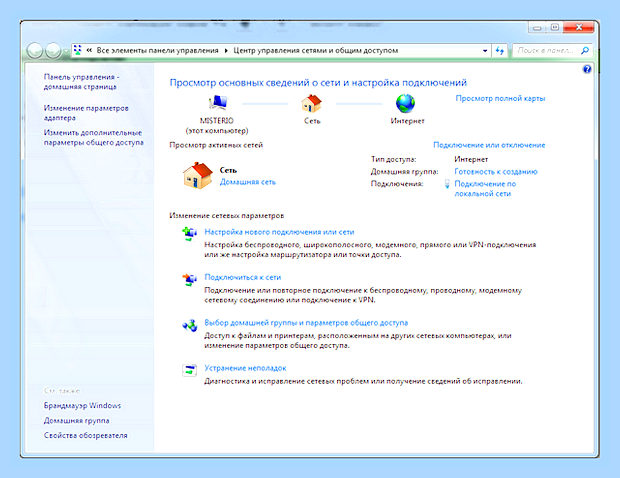The height and width of the screenshot is (478, 620).
Task: Click the Интернет label under globe
Action: (407, 121)
